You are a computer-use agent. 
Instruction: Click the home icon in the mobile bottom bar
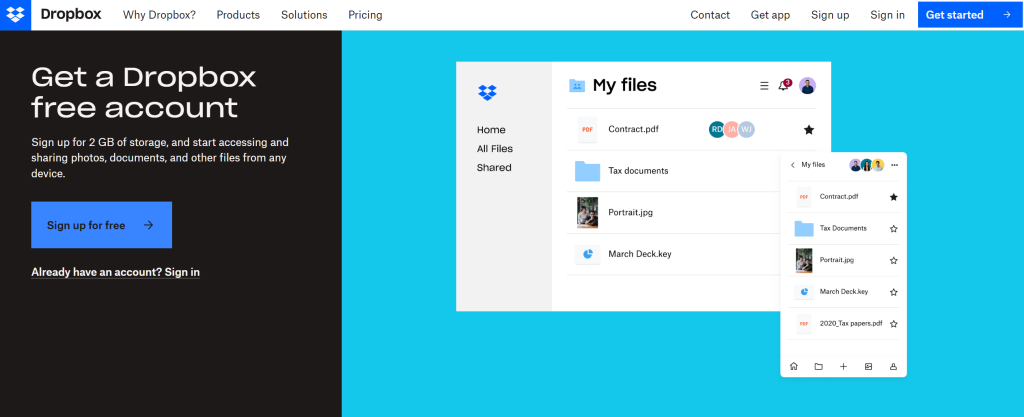tap(794, 367)
